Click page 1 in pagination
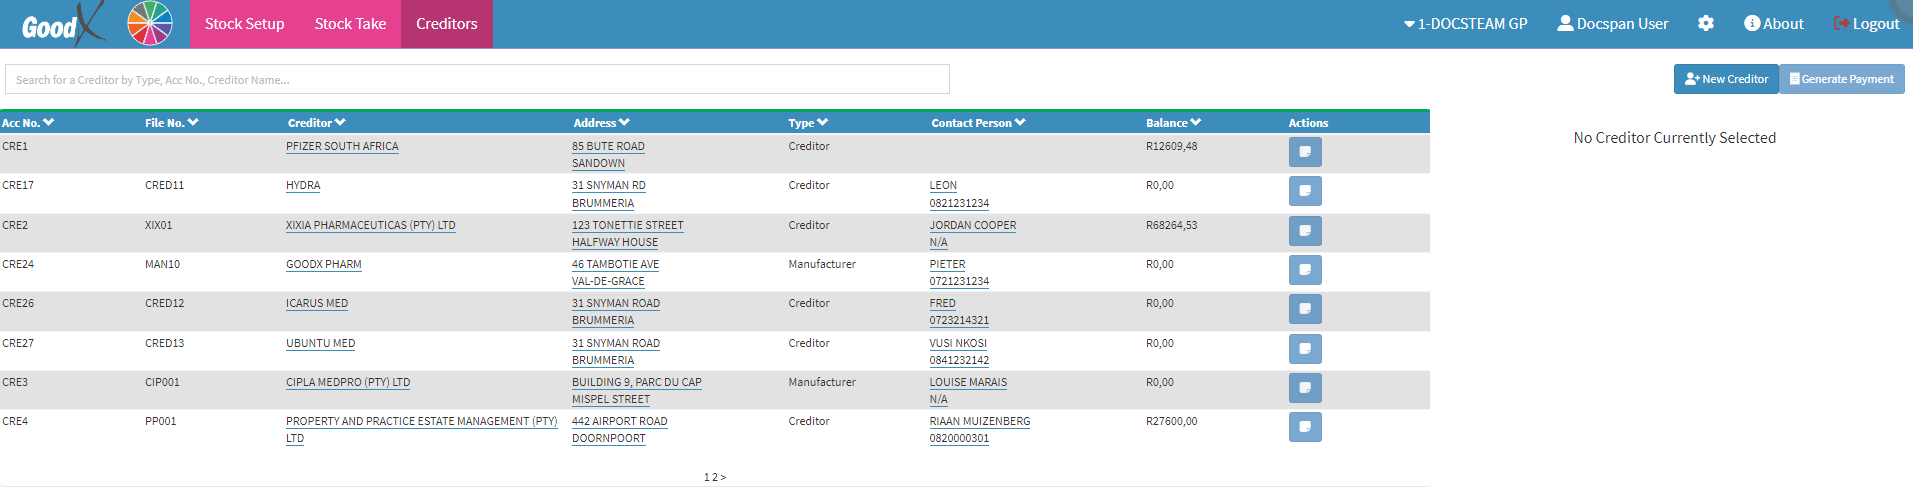Screen dimensions: 1913x487 pos(706,478)
